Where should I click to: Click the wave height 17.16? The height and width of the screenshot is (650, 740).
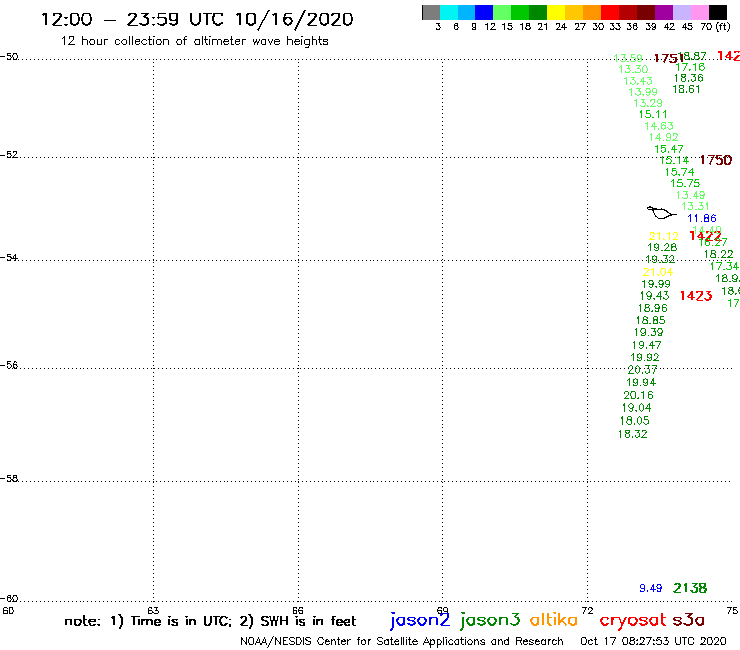point(690,68)
